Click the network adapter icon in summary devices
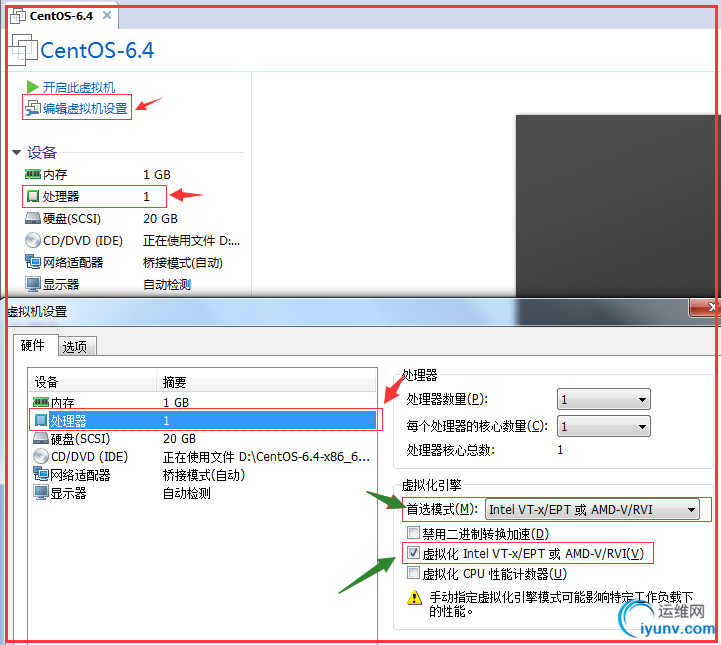The width and height of the screenshot is (721, 645). coord(33,262)
